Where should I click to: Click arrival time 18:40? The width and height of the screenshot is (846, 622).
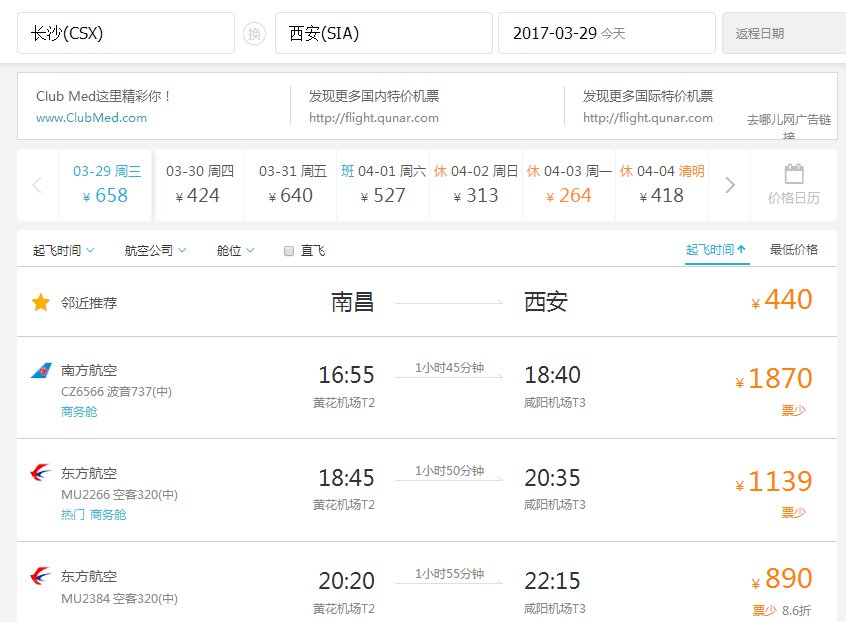552,375
